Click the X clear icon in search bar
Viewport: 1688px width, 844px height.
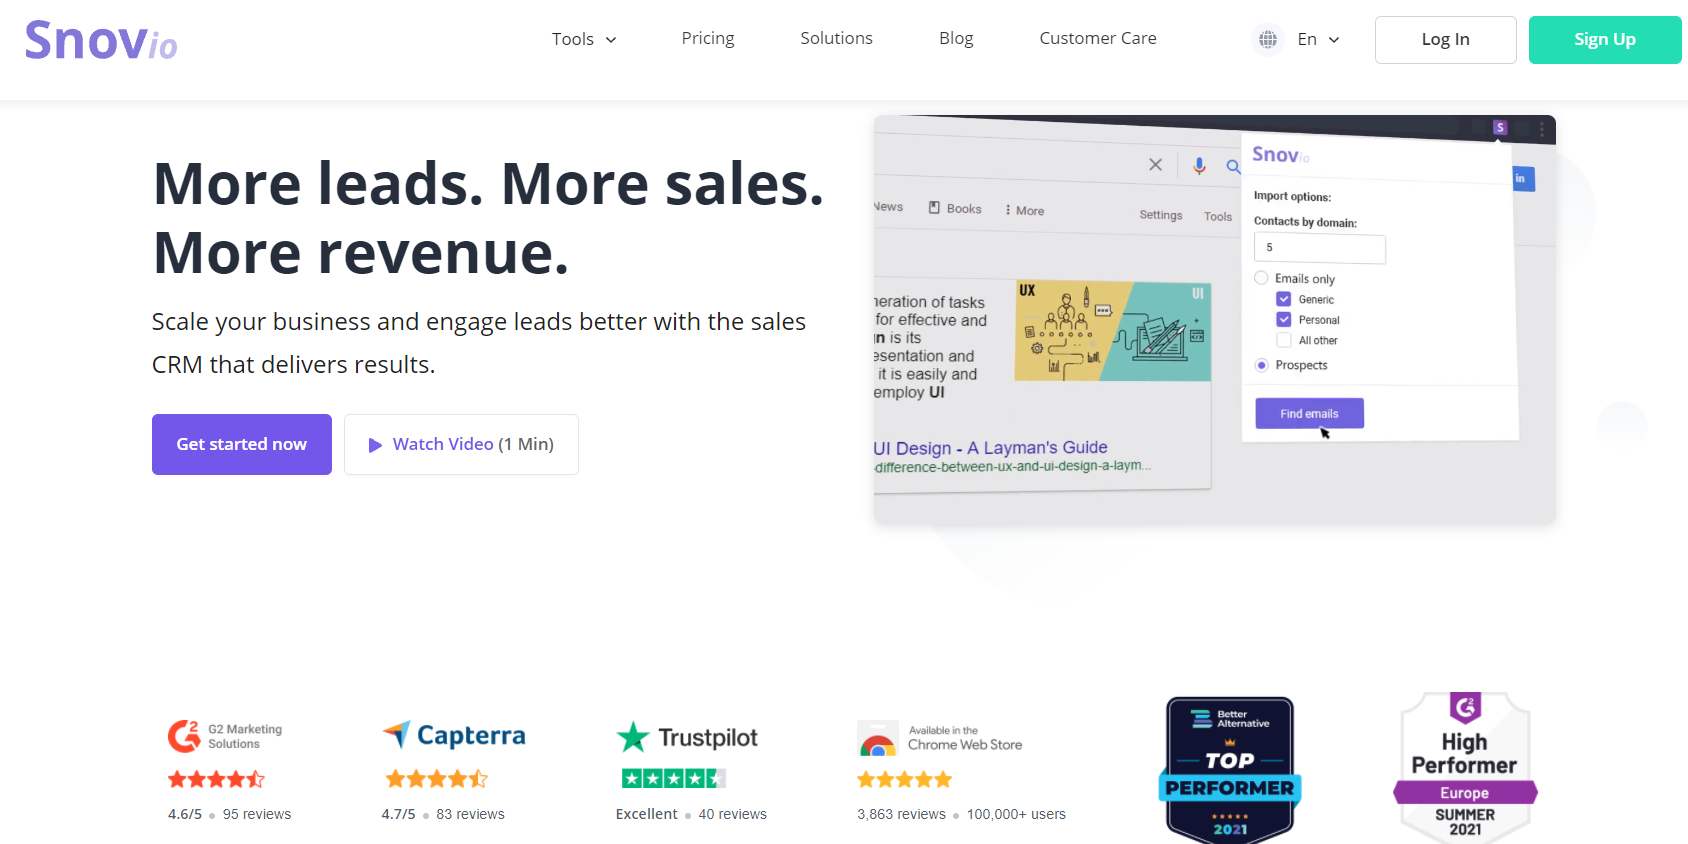1155,164
